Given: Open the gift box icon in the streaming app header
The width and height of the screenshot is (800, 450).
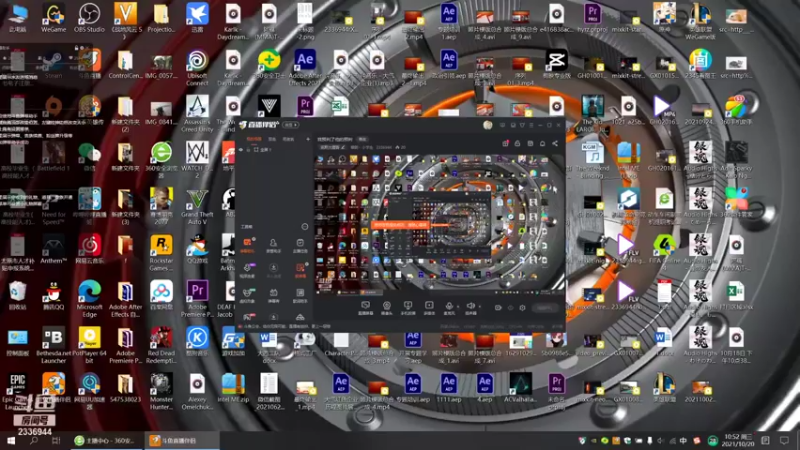Looking at the screenshot, I should [505, 143].
